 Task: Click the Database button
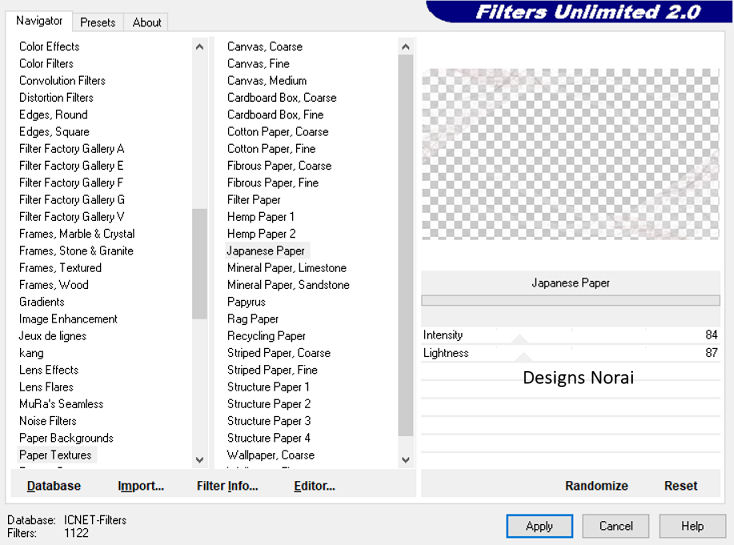(54, 486)
